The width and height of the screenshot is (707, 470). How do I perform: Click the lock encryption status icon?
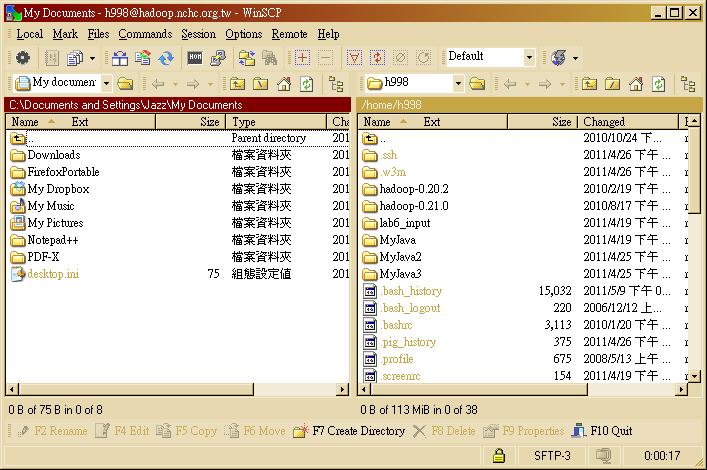(x=499, y=456)
